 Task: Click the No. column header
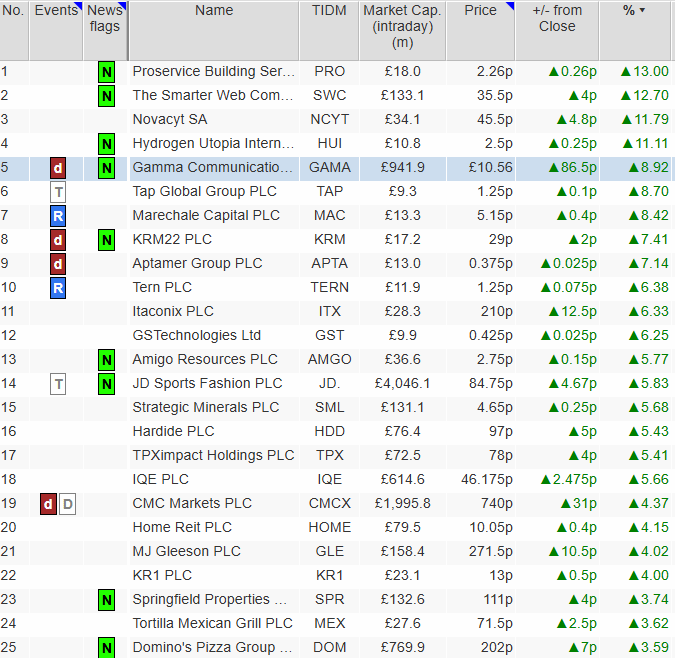14,31
